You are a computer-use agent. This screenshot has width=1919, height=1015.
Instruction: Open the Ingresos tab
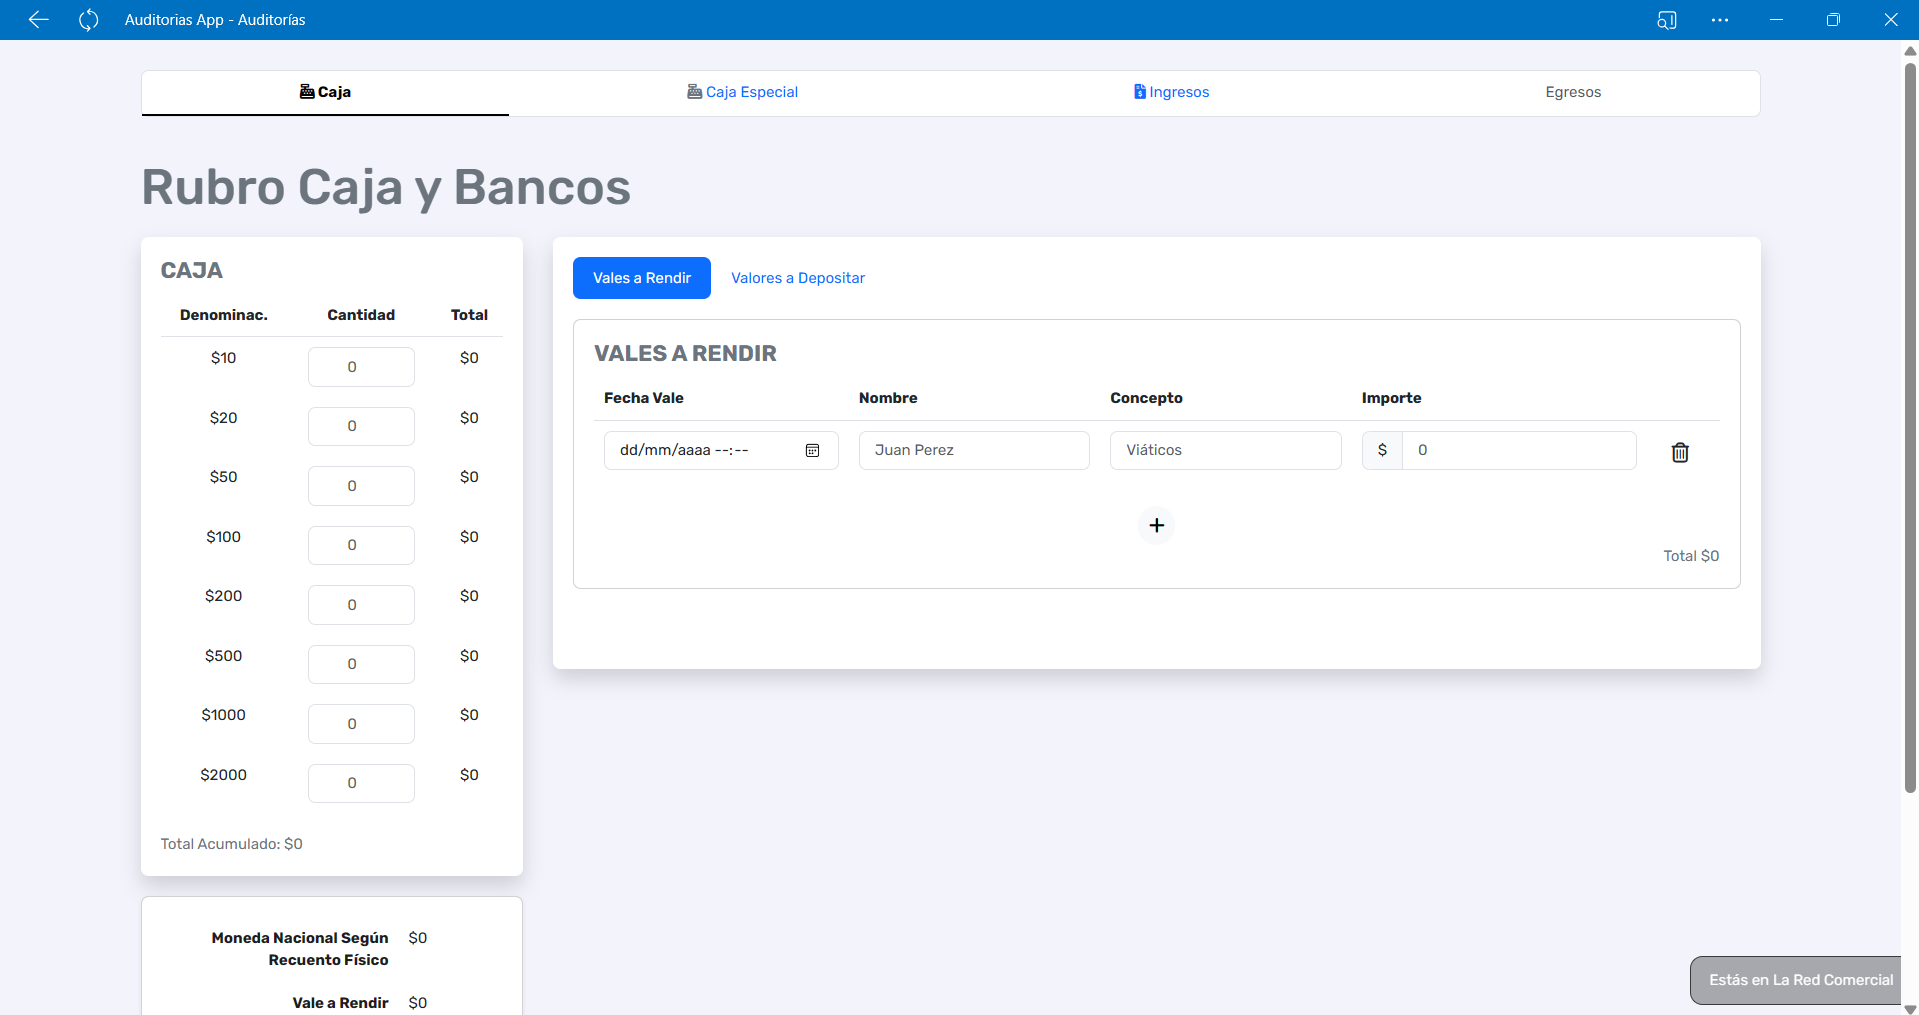[1171, 92]
